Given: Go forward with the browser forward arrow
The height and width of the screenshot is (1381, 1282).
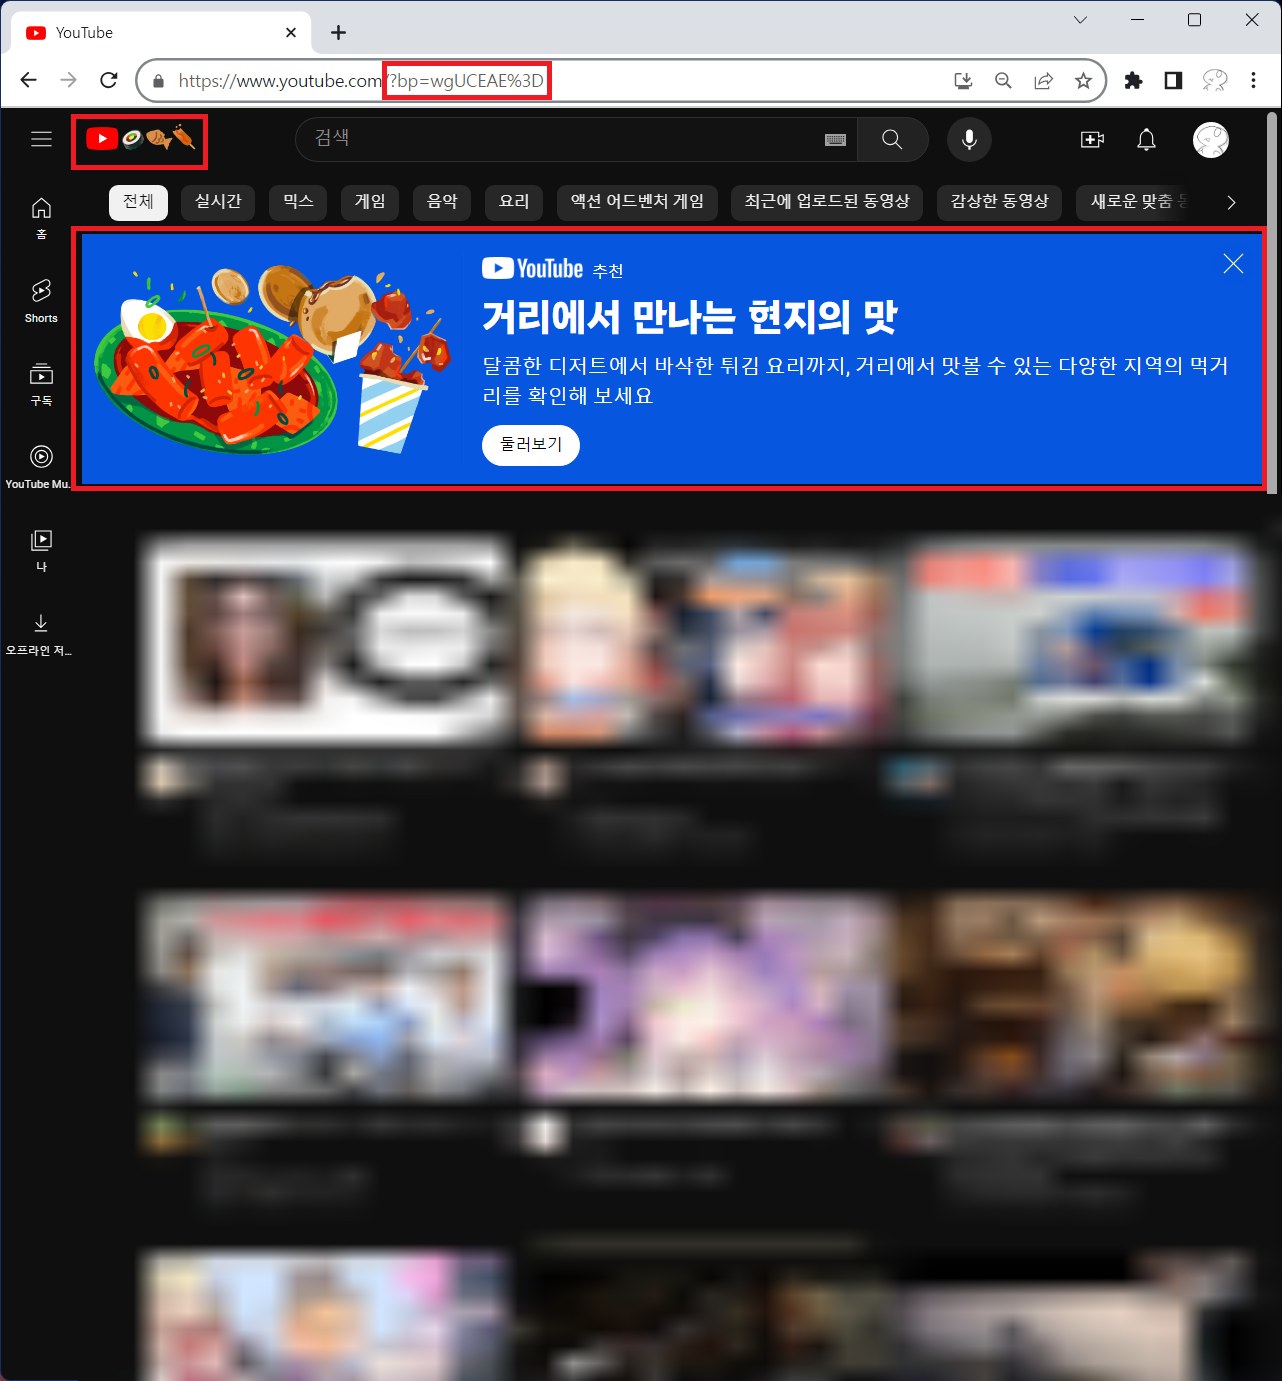Looking at the screenshot, I should (x=68, y=80).
